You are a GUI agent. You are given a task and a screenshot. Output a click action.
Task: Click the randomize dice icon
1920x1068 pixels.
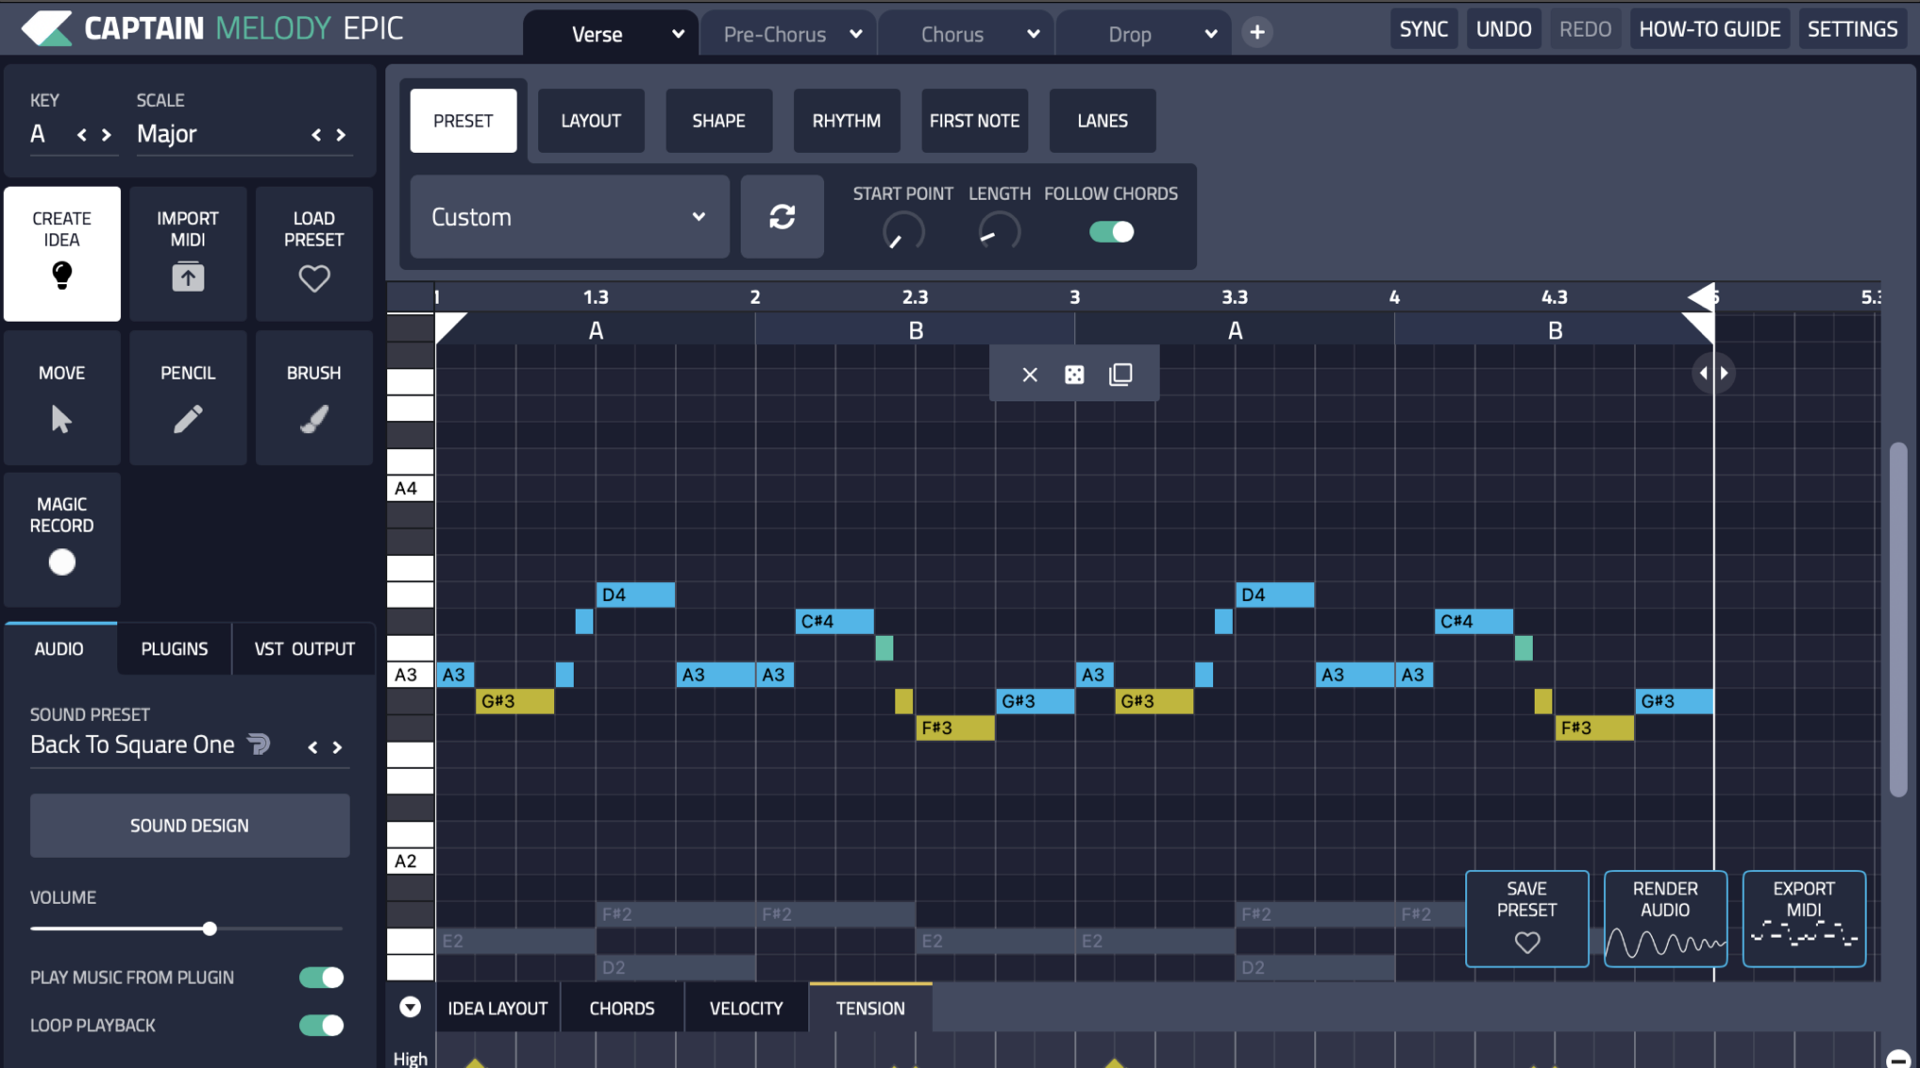[x=1074, y=374]
